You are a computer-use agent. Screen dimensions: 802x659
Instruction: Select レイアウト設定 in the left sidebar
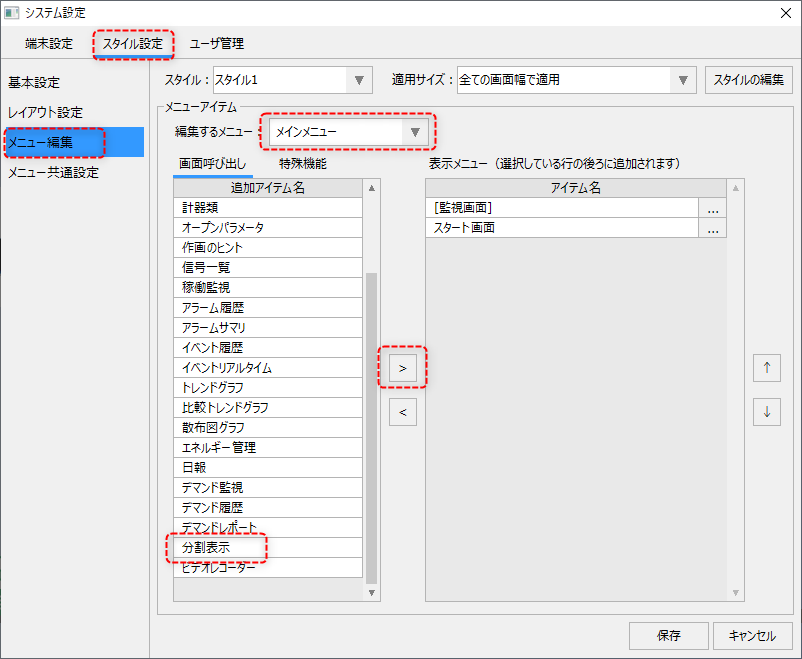click(x=45, y=112)
